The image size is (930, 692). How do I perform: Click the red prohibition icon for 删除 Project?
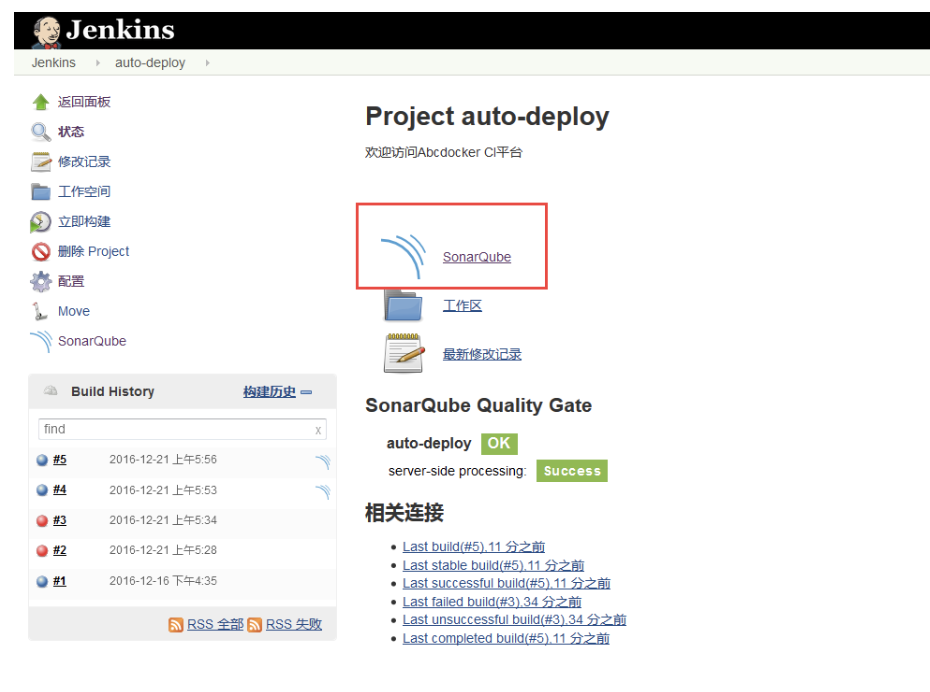point(41,251)
